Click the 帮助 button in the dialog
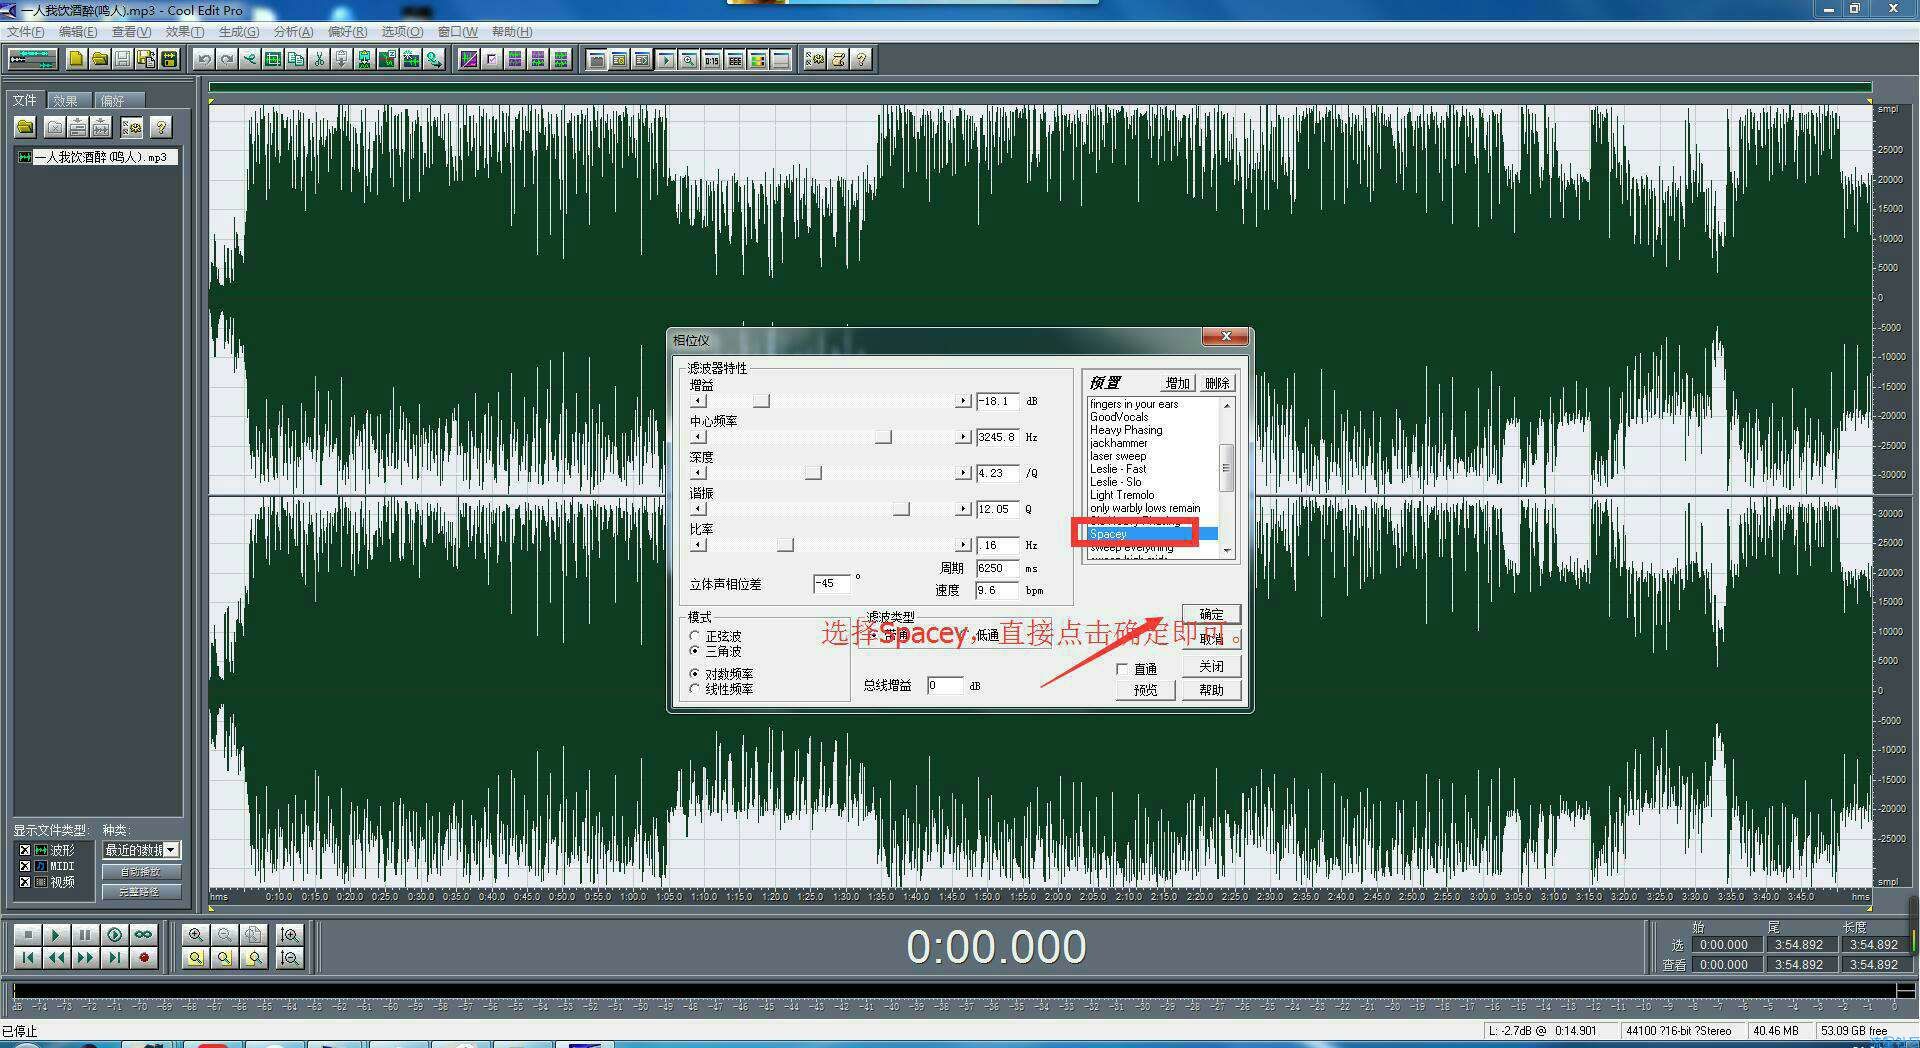This screenshot has height=1048, width=1920. point(1211,690)
